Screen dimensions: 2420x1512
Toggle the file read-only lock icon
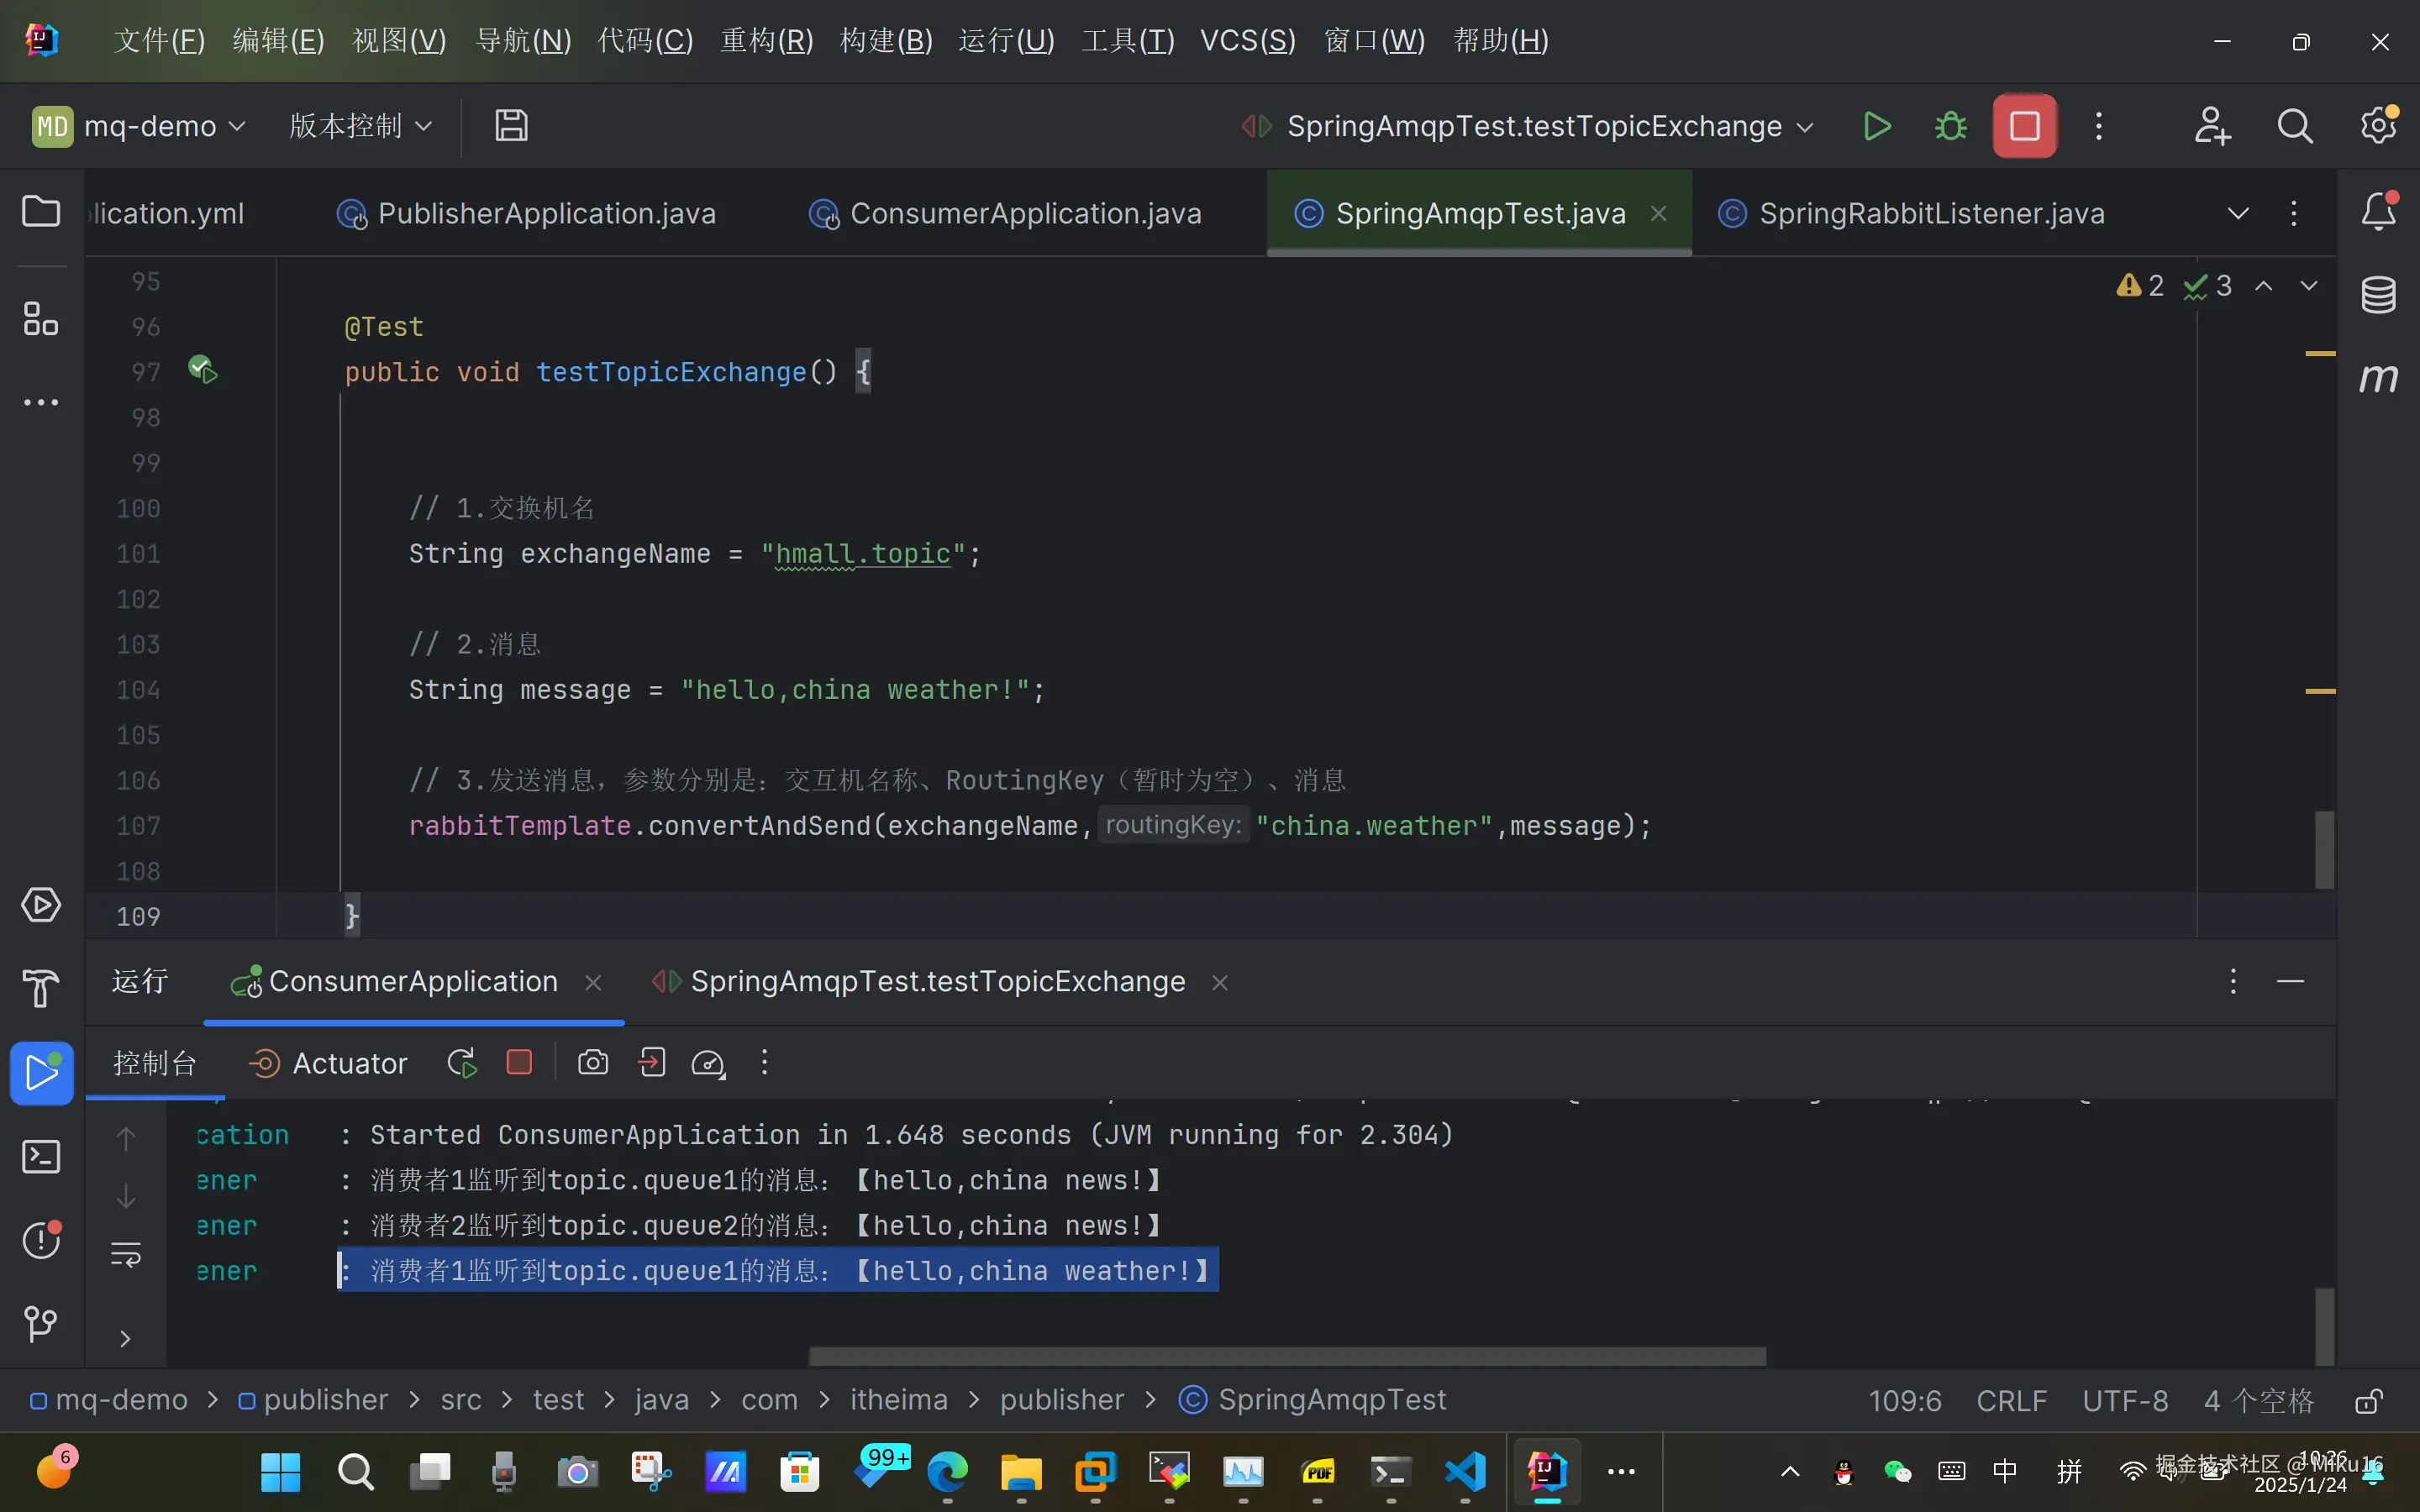point(2368,1400)
